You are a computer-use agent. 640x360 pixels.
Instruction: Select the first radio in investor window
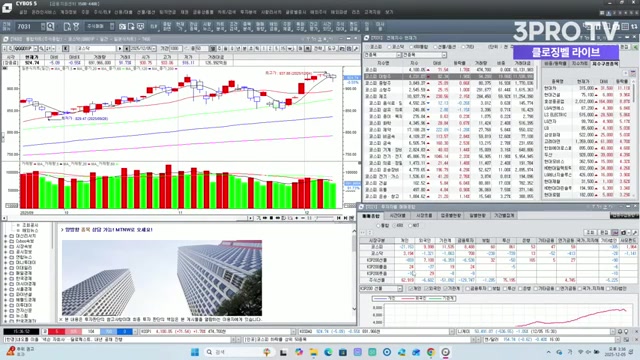[378, 225]
